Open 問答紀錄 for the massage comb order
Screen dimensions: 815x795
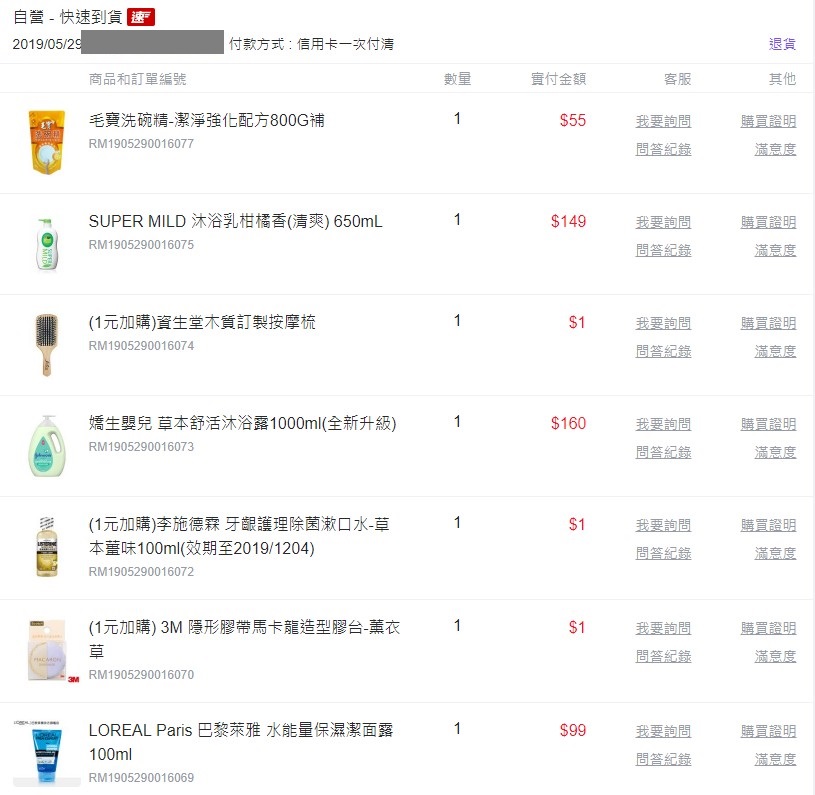pos(663,351)
